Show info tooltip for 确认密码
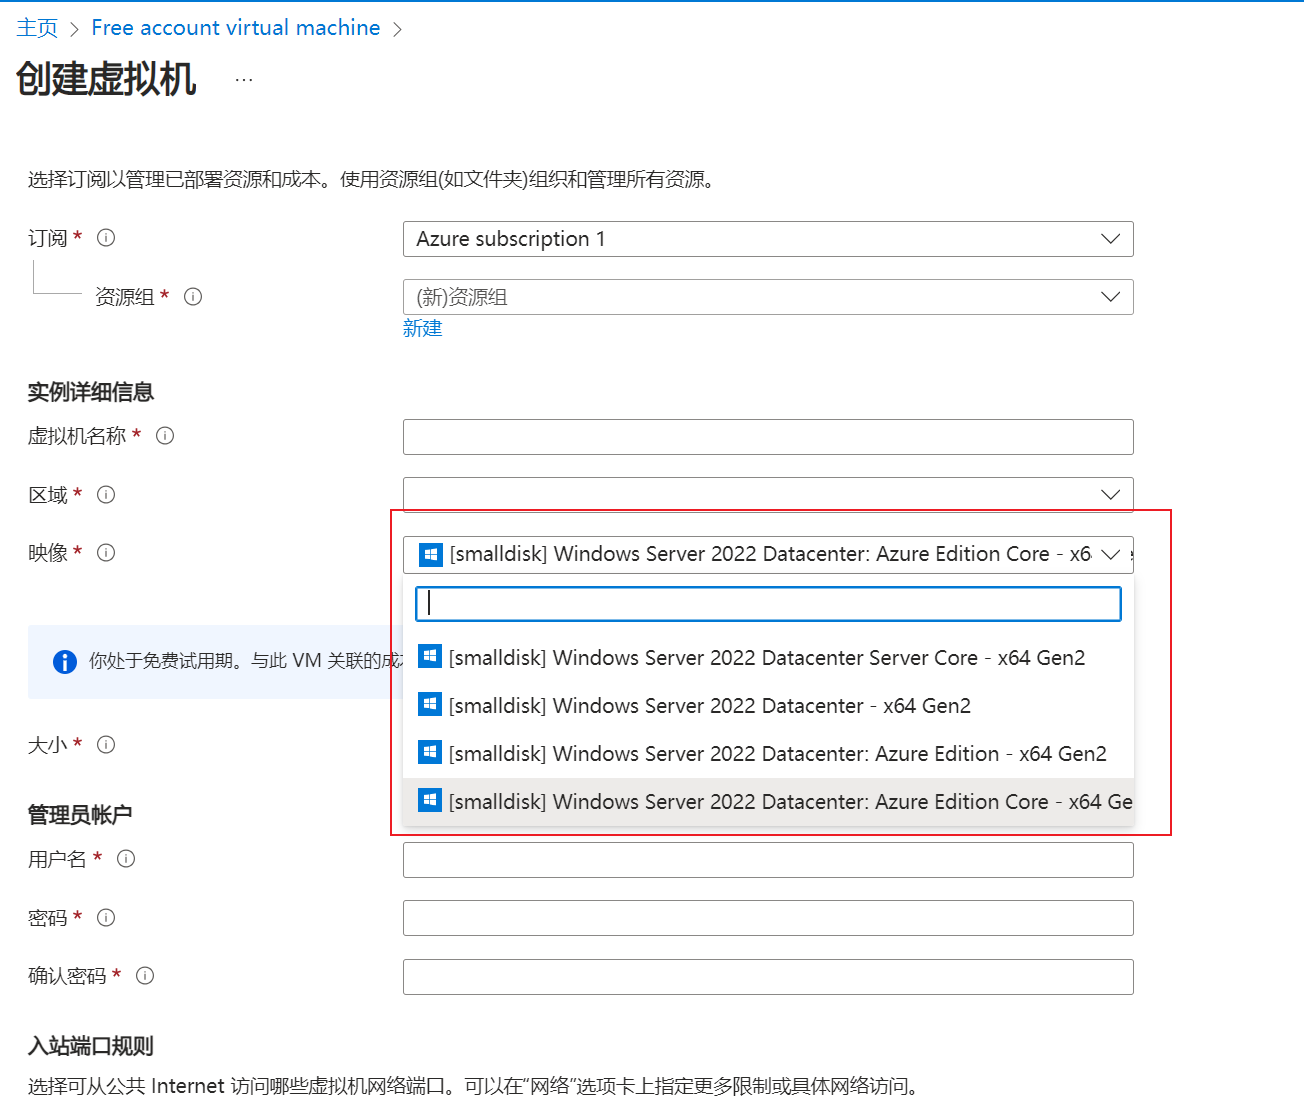The width and height of the screenshot is (1304, 1118). (x=145, y=976)
